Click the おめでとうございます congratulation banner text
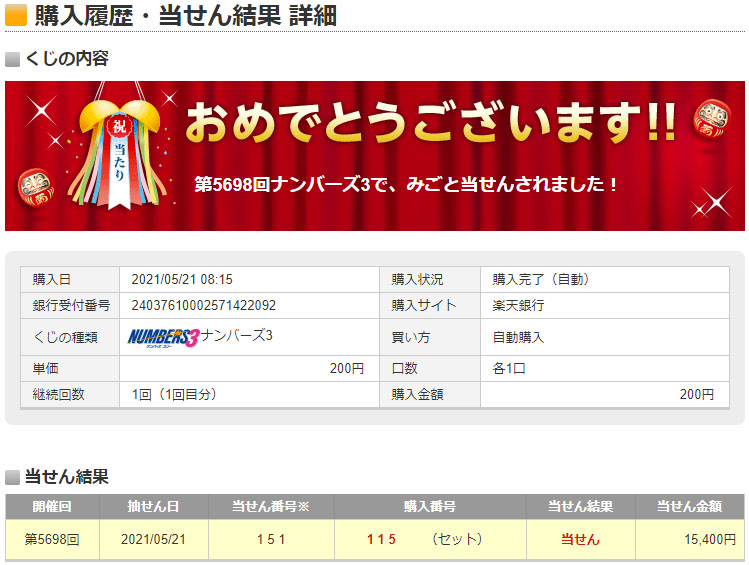 [x=430, y=122]
